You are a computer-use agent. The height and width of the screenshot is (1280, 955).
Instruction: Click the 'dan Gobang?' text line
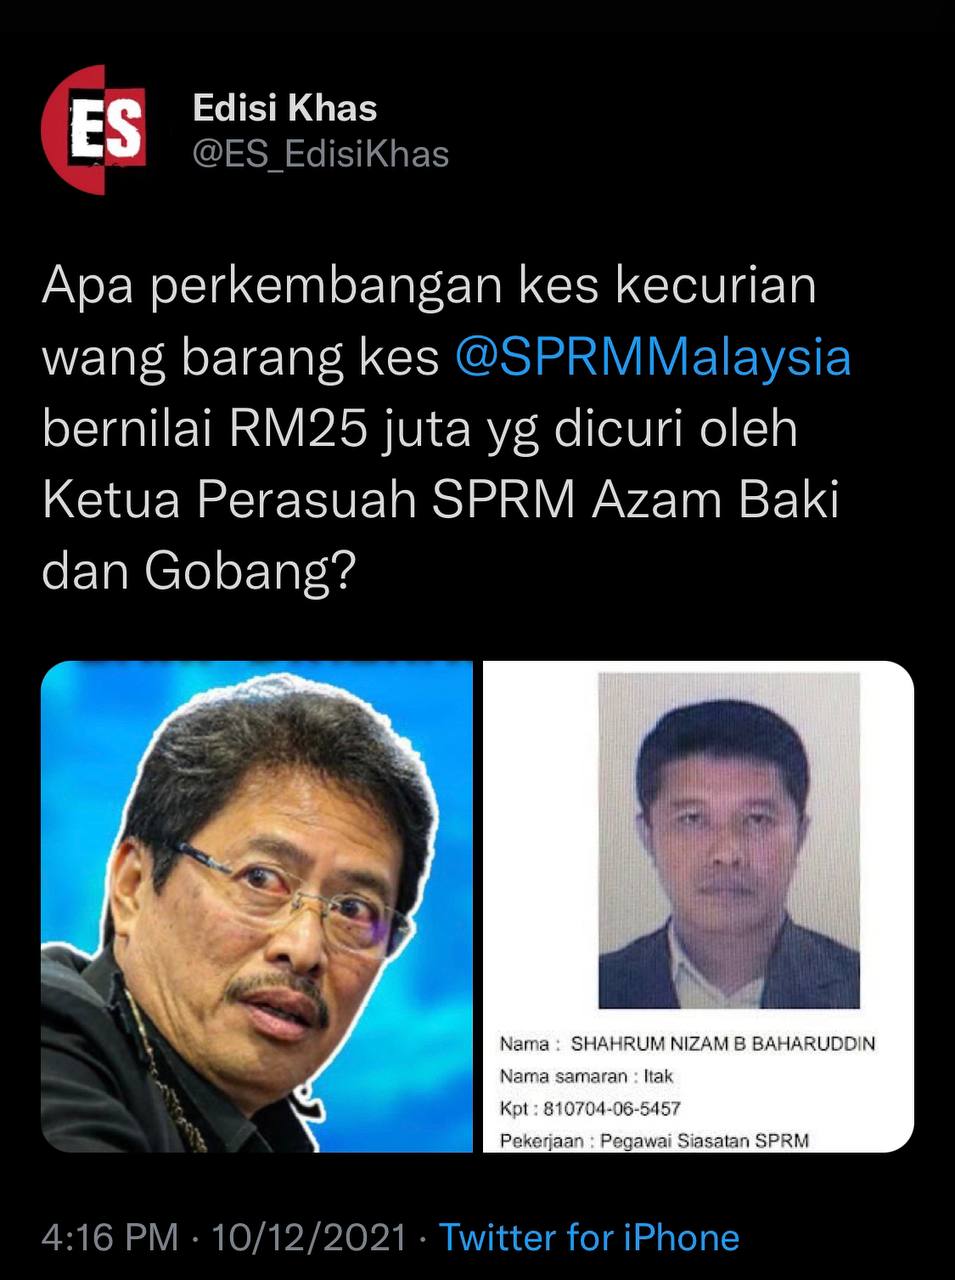(199, 573)
